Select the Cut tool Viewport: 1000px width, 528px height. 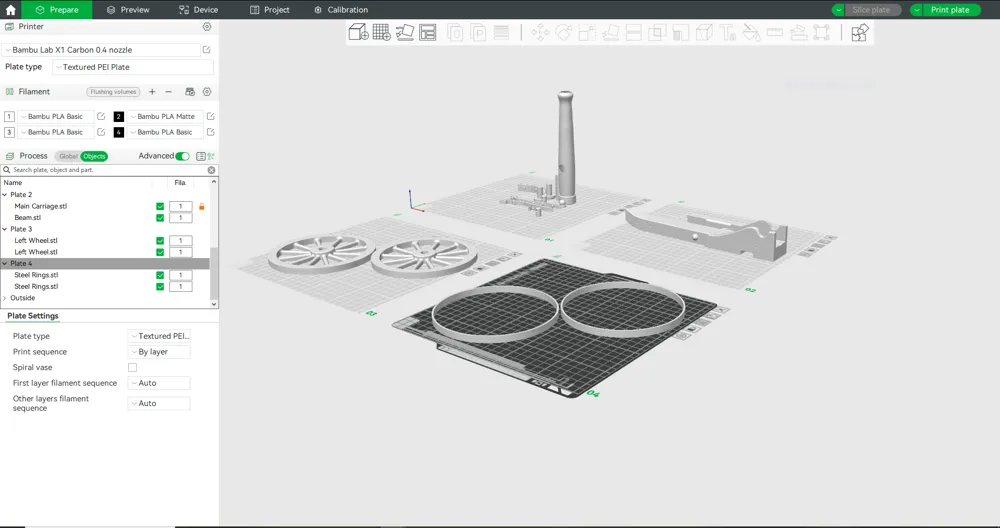(634, 33)
